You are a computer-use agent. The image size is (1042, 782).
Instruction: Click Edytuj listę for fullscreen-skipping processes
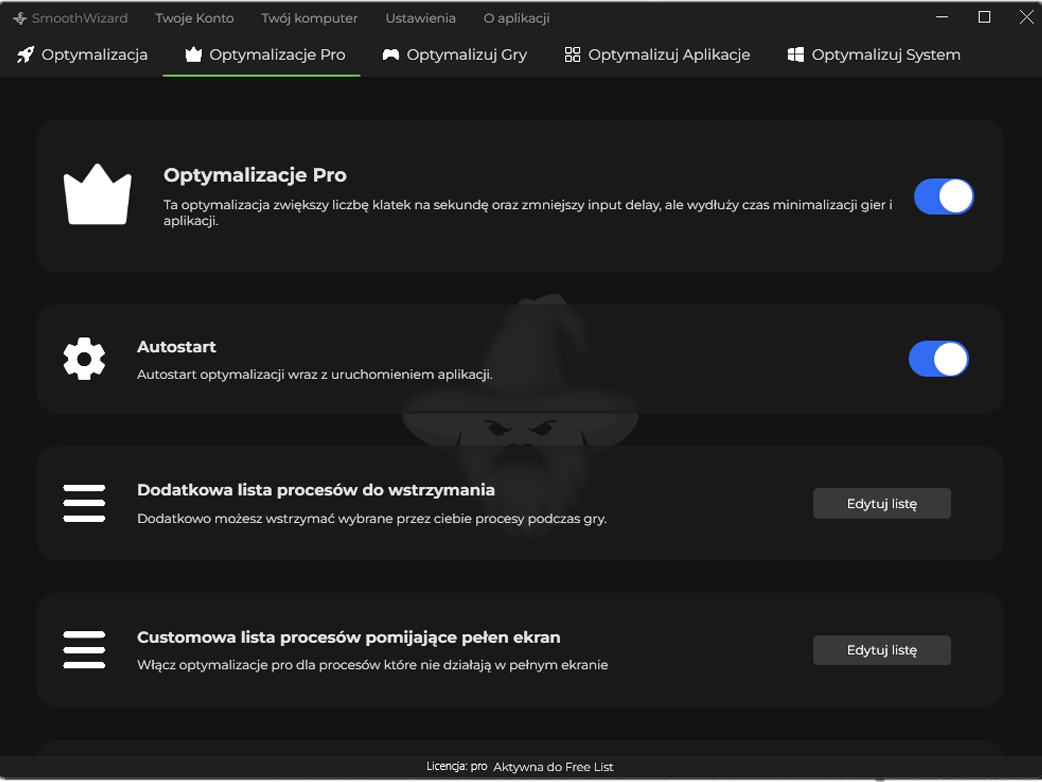pyautogui.click(x=881, y=650)
